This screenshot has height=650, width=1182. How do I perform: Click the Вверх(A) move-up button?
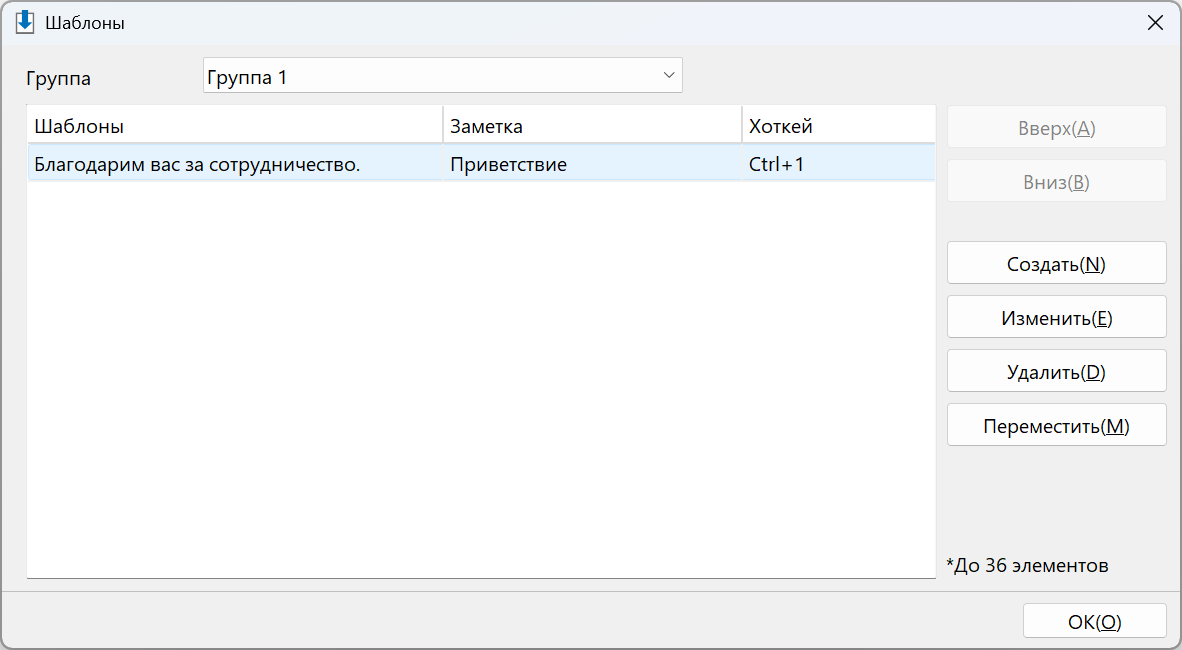pos(1056,127)
